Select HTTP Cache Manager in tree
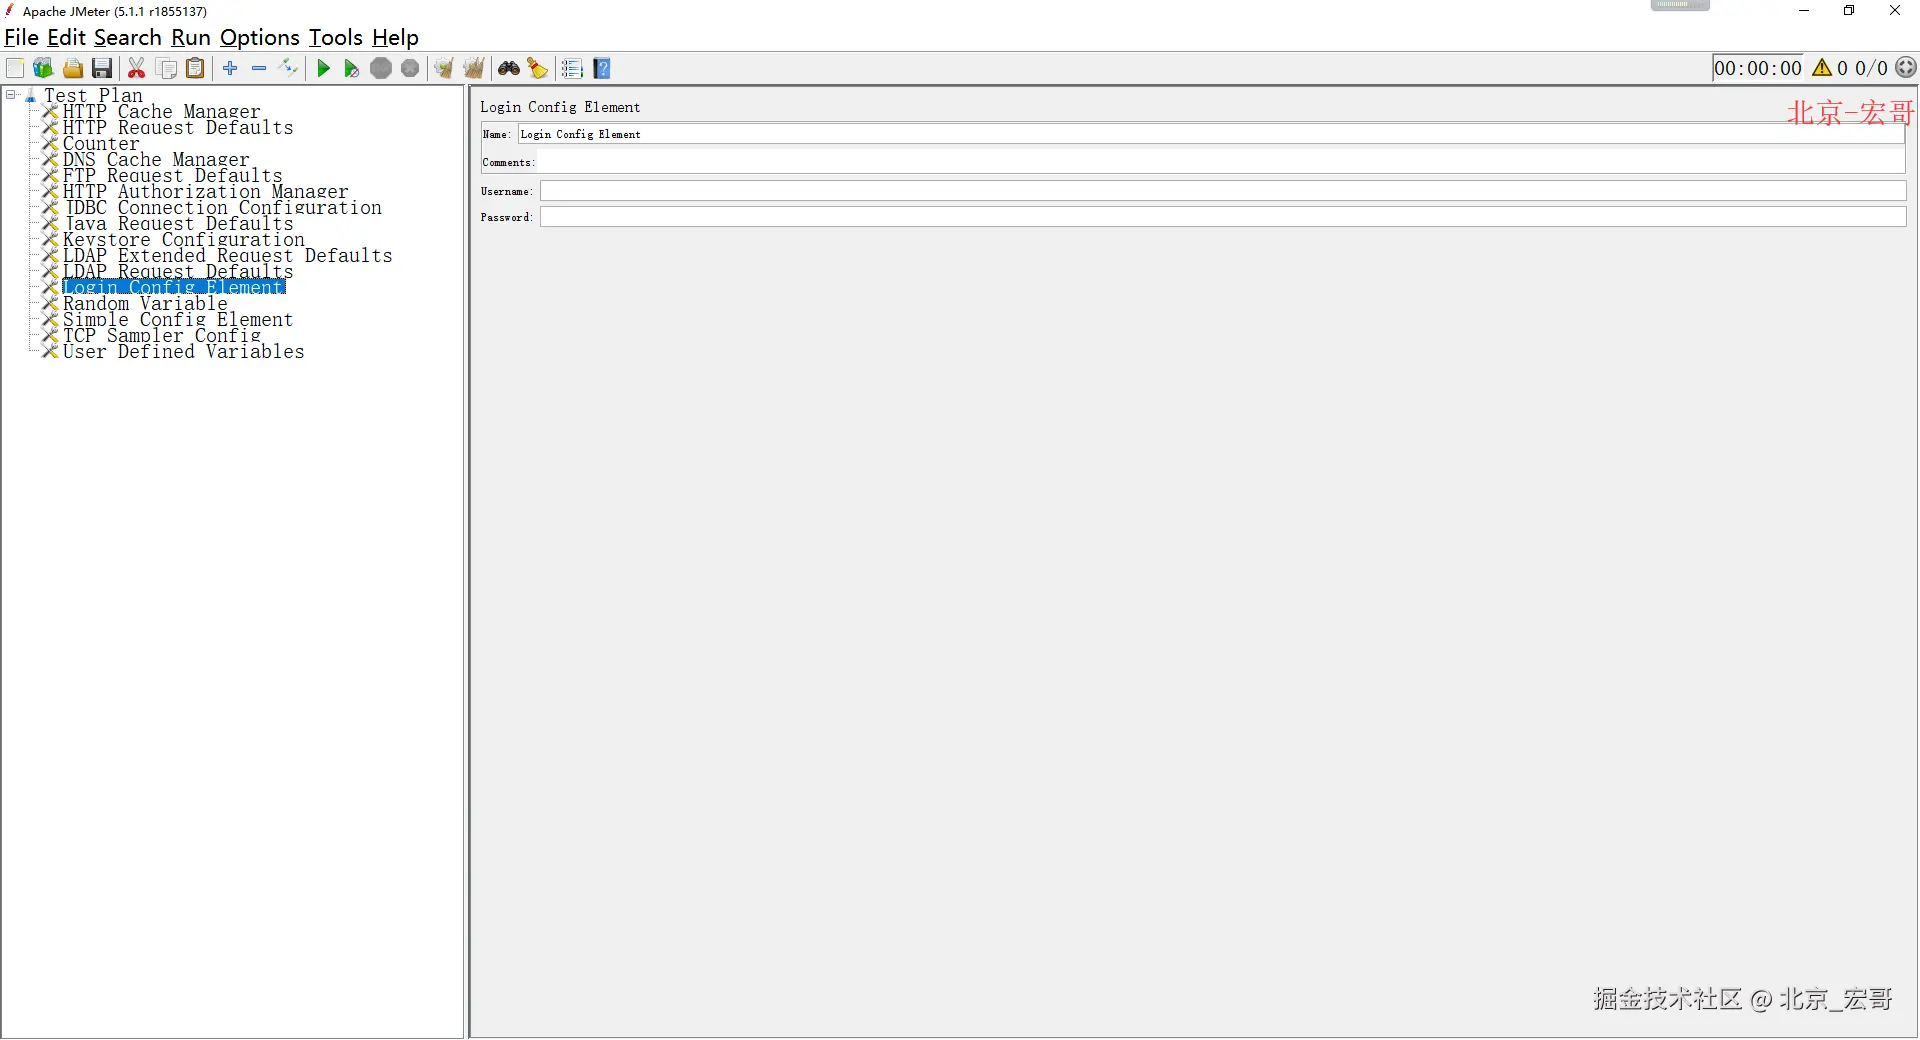This screenshot has width=1920, height=1040. [x=161, y=111]
